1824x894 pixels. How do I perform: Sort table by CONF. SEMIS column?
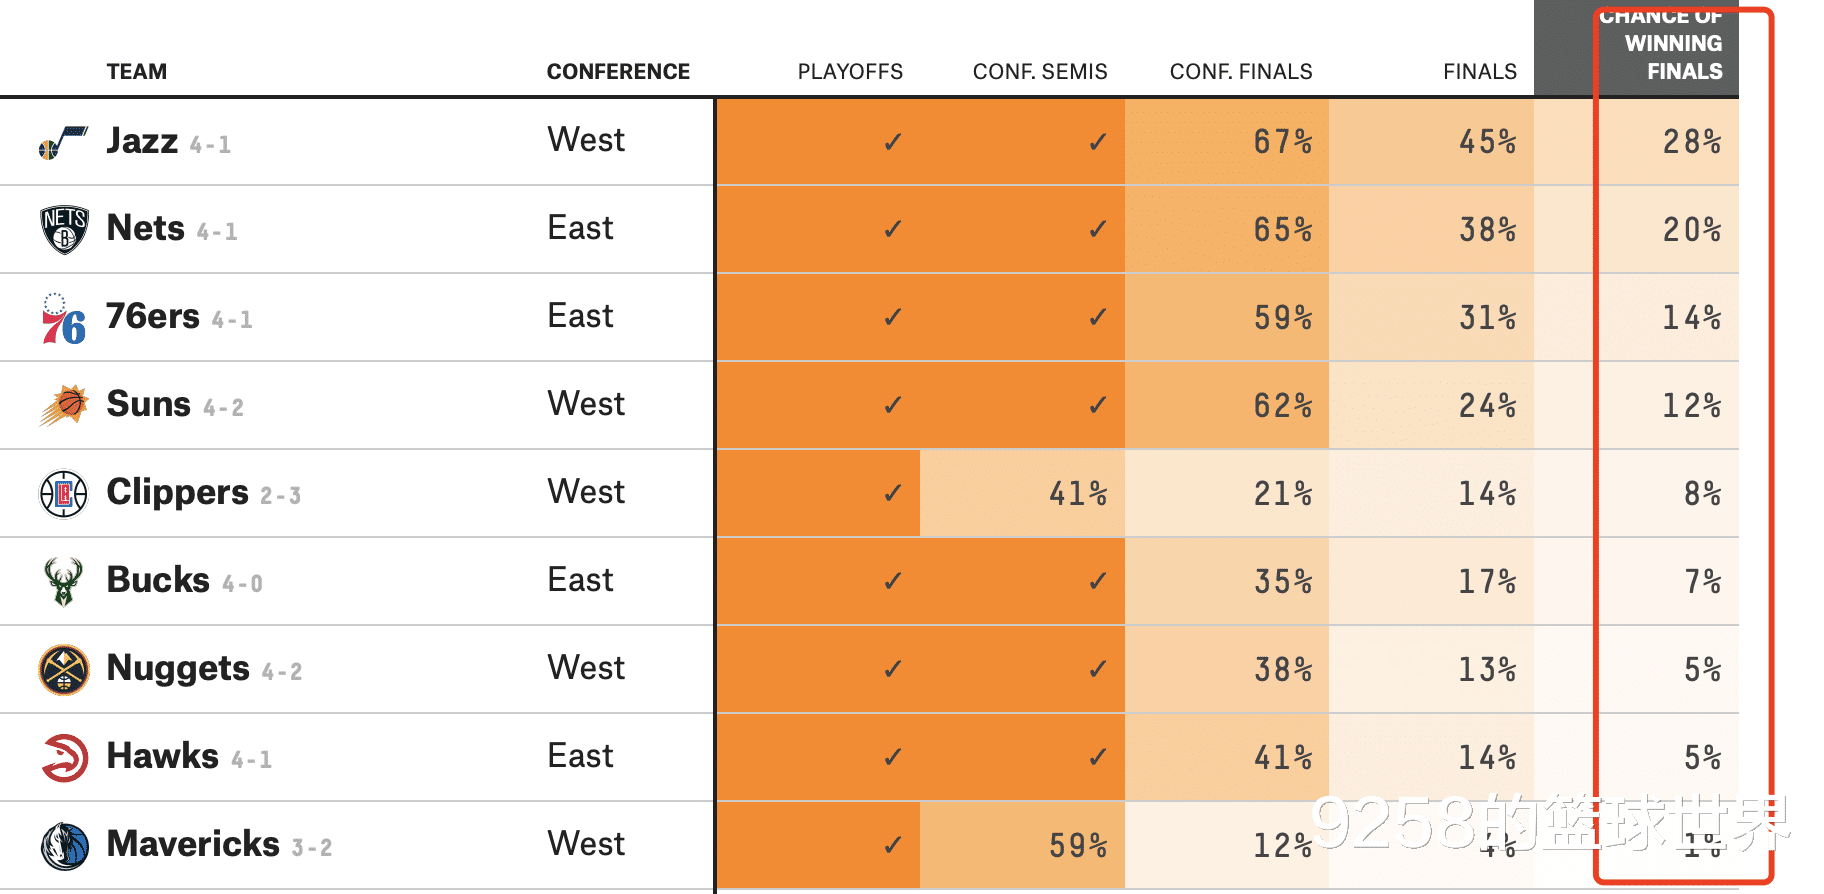1040,72
